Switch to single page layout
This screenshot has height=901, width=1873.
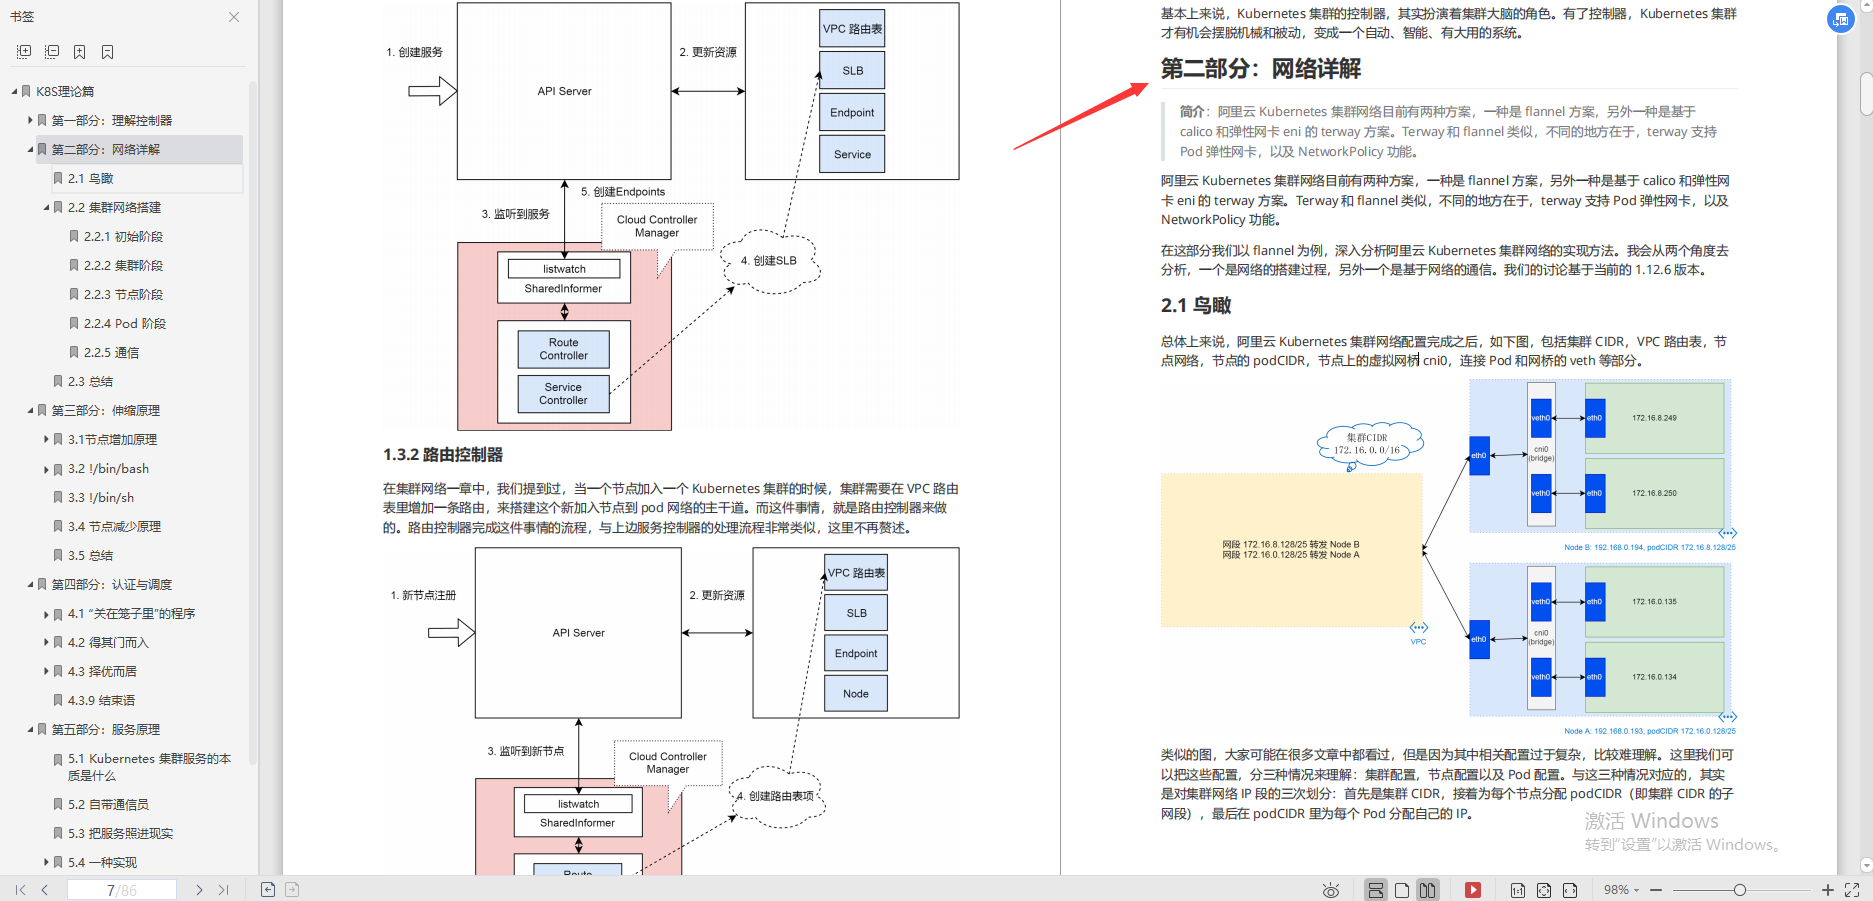point(1402,890)
